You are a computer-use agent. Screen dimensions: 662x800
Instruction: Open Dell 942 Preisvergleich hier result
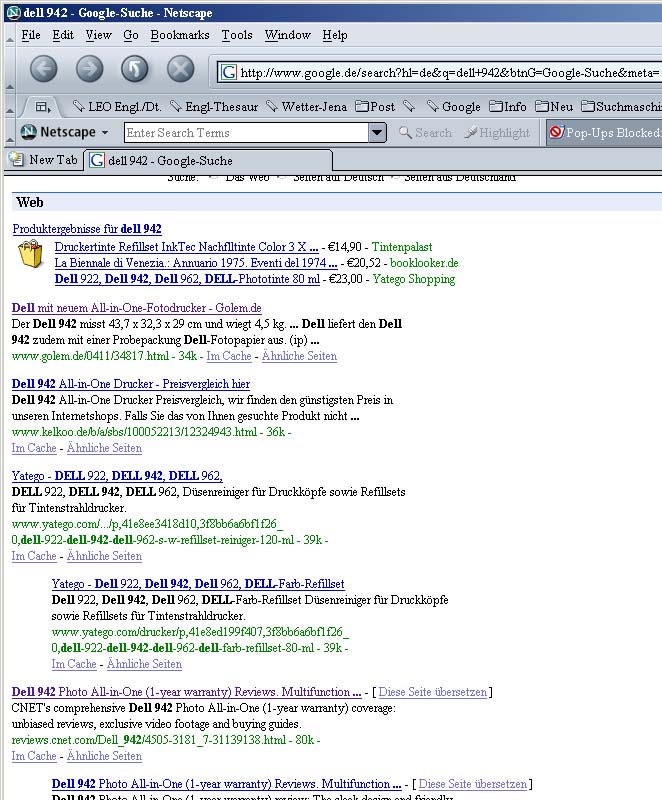[x=131, y=384]
